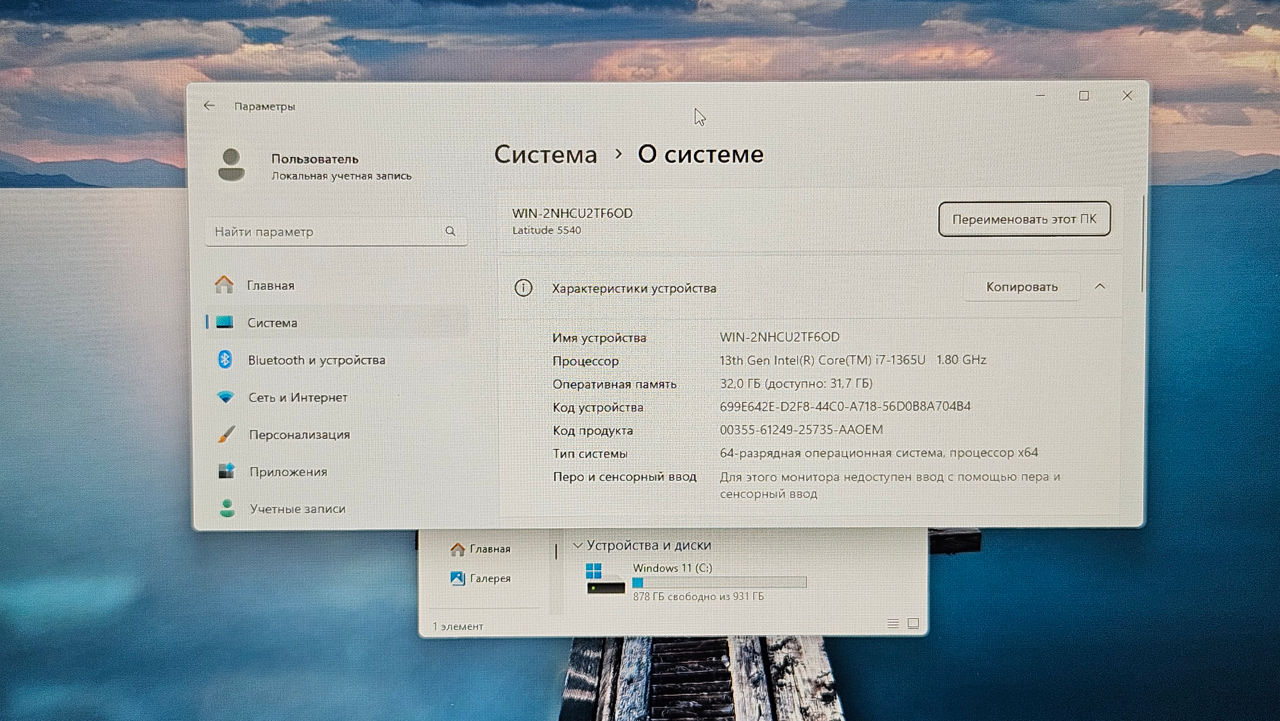Switch Explorer to large thumbnails view
The width and height of the screenshot is (1280, 721).
pos(913,623)
